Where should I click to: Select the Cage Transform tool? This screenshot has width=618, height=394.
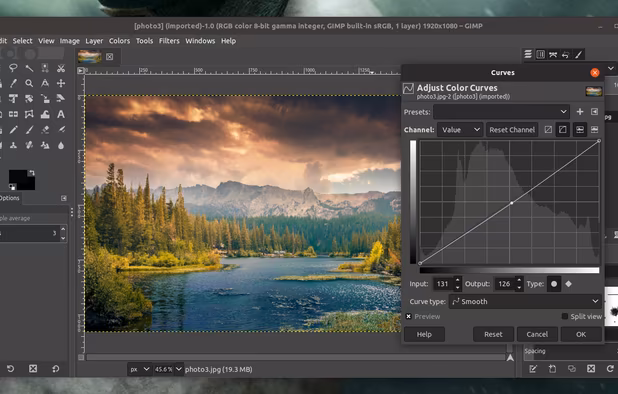[29, 114]
